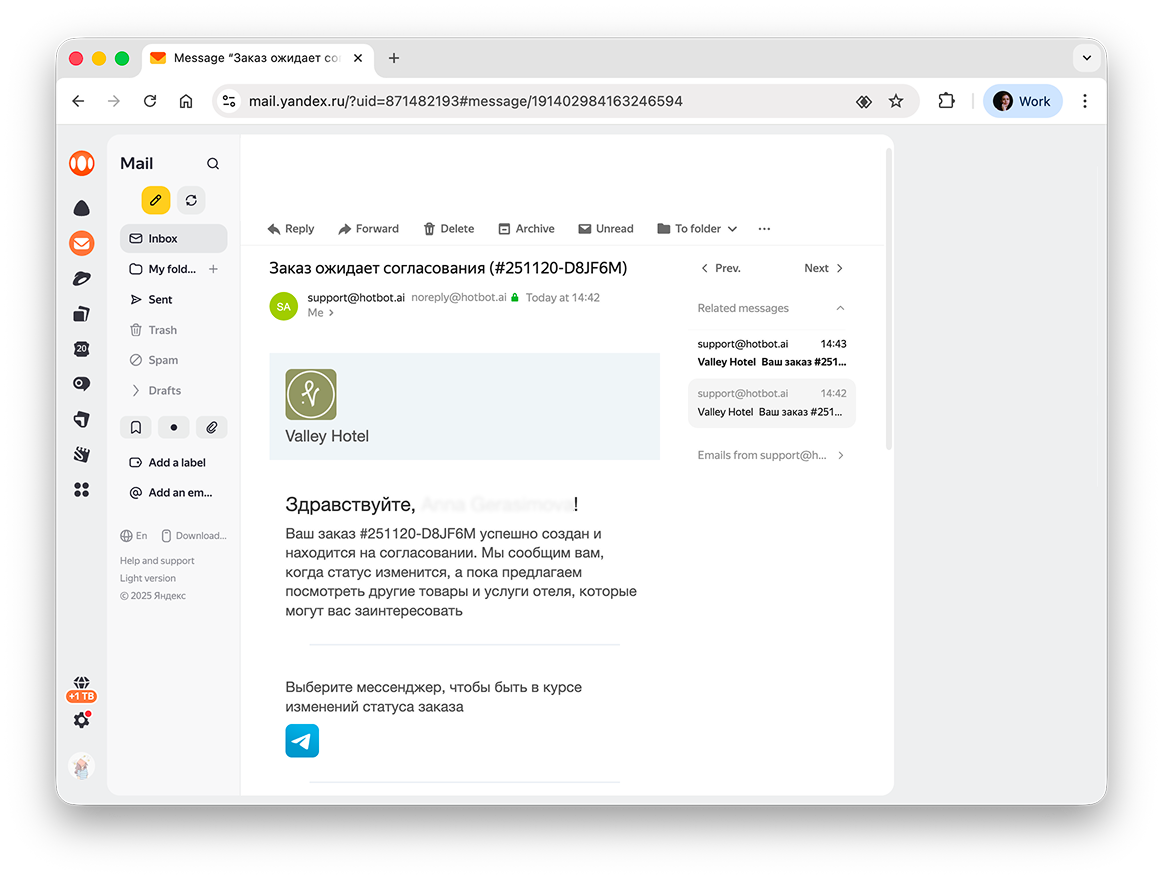Filter unread messages with dot icon

point(174,427)
